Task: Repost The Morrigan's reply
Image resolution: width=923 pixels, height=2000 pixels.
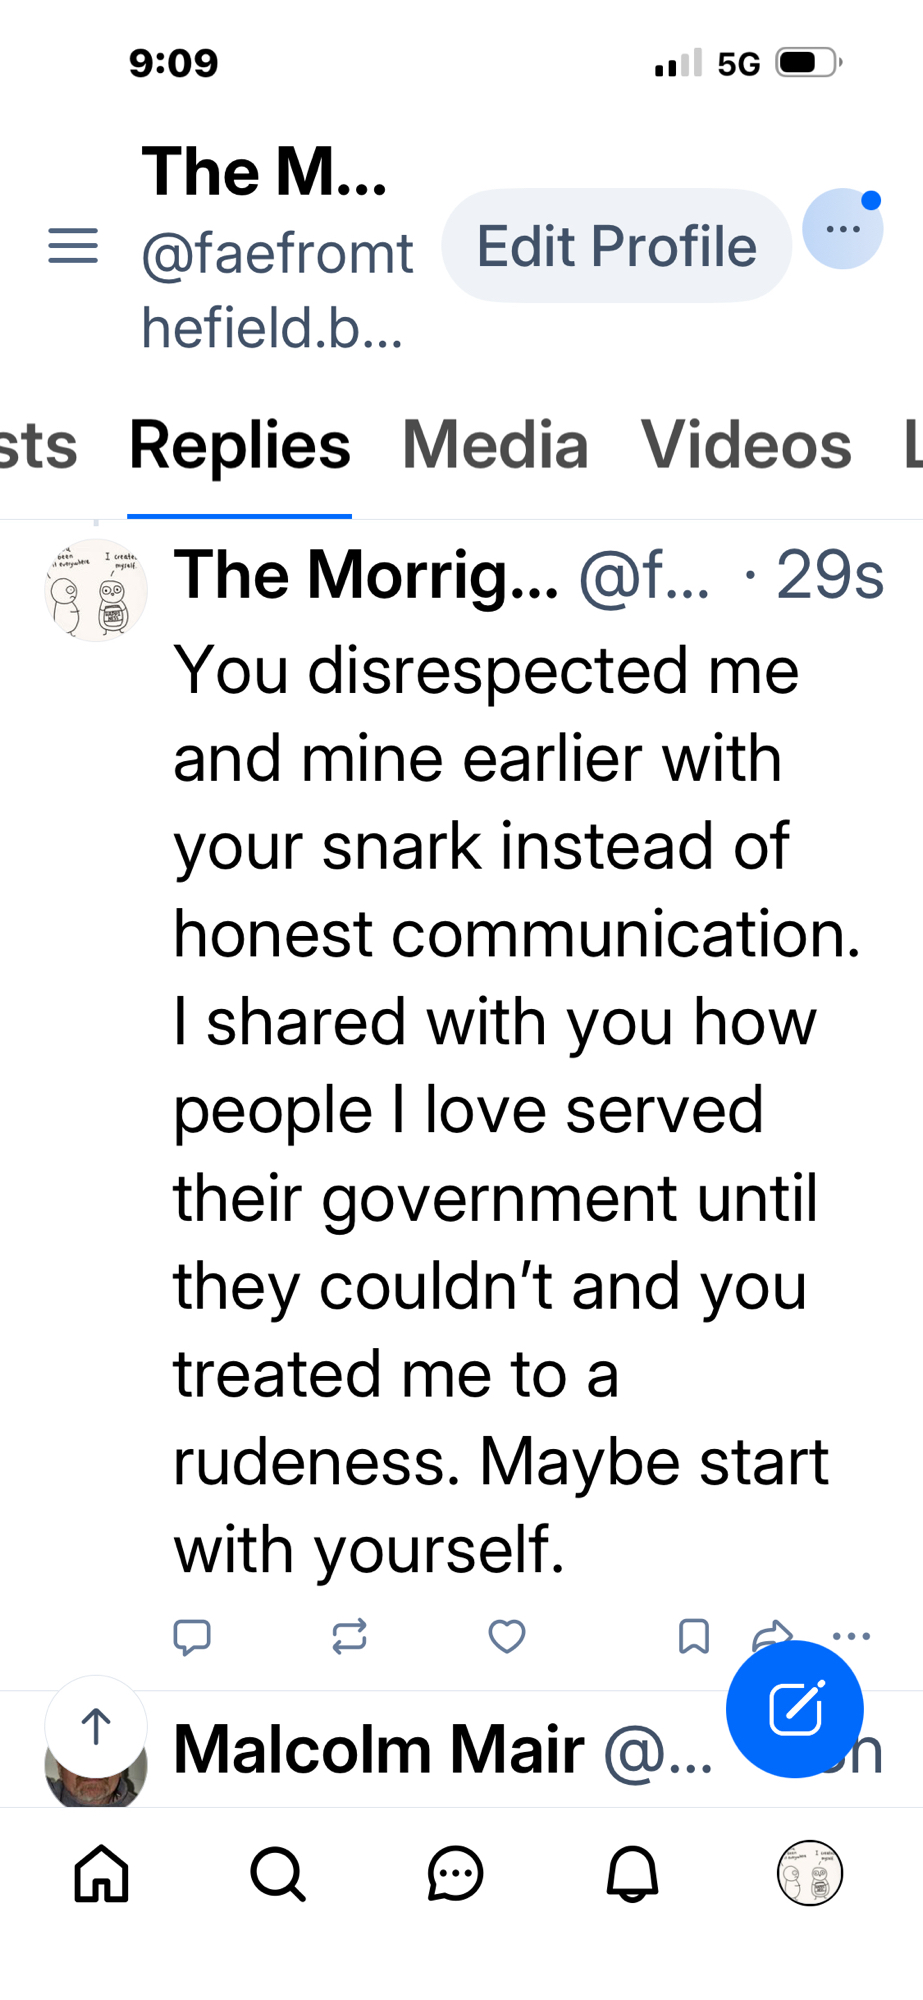Action: (349, 1636)
